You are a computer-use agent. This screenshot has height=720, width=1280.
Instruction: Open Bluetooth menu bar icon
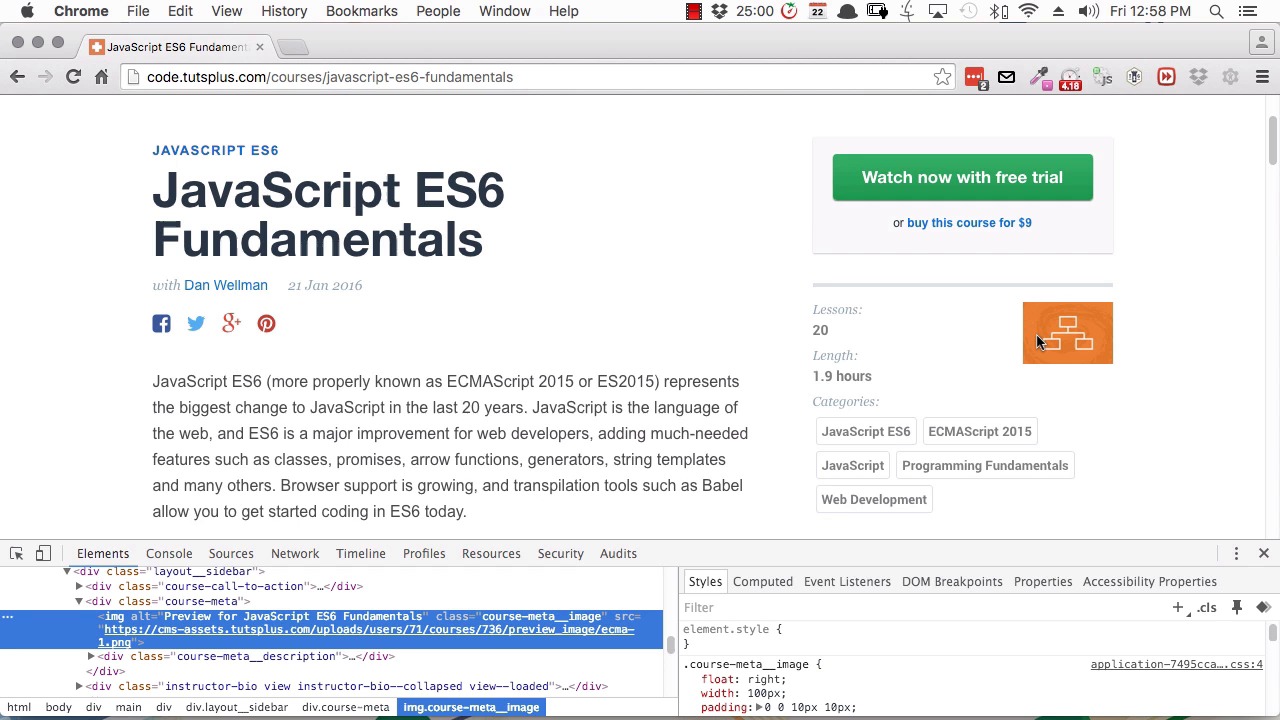pos(998,11)
